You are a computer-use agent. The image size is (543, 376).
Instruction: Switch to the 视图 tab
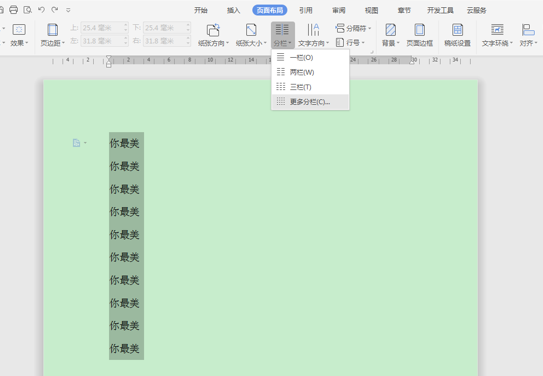(x=372, y=10)
